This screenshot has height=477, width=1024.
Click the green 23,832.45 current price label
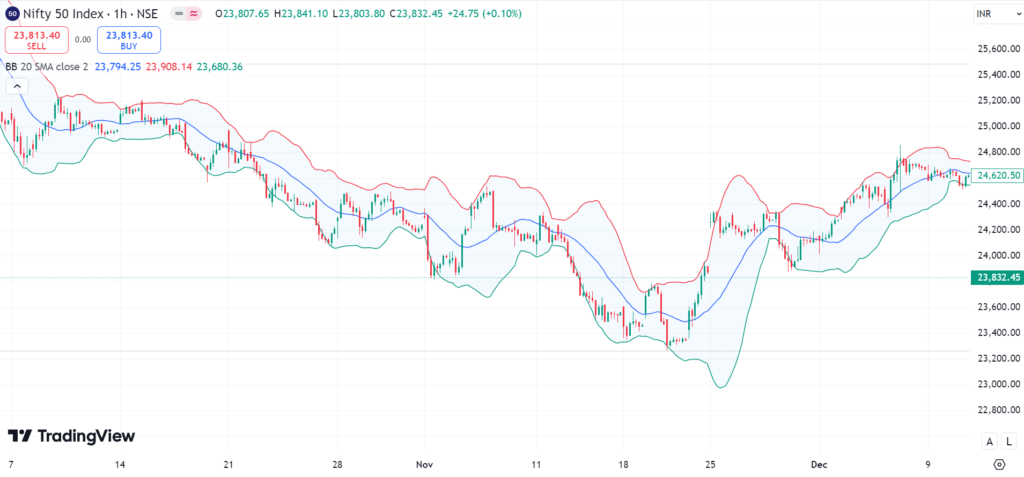click(x=996, y=278)
